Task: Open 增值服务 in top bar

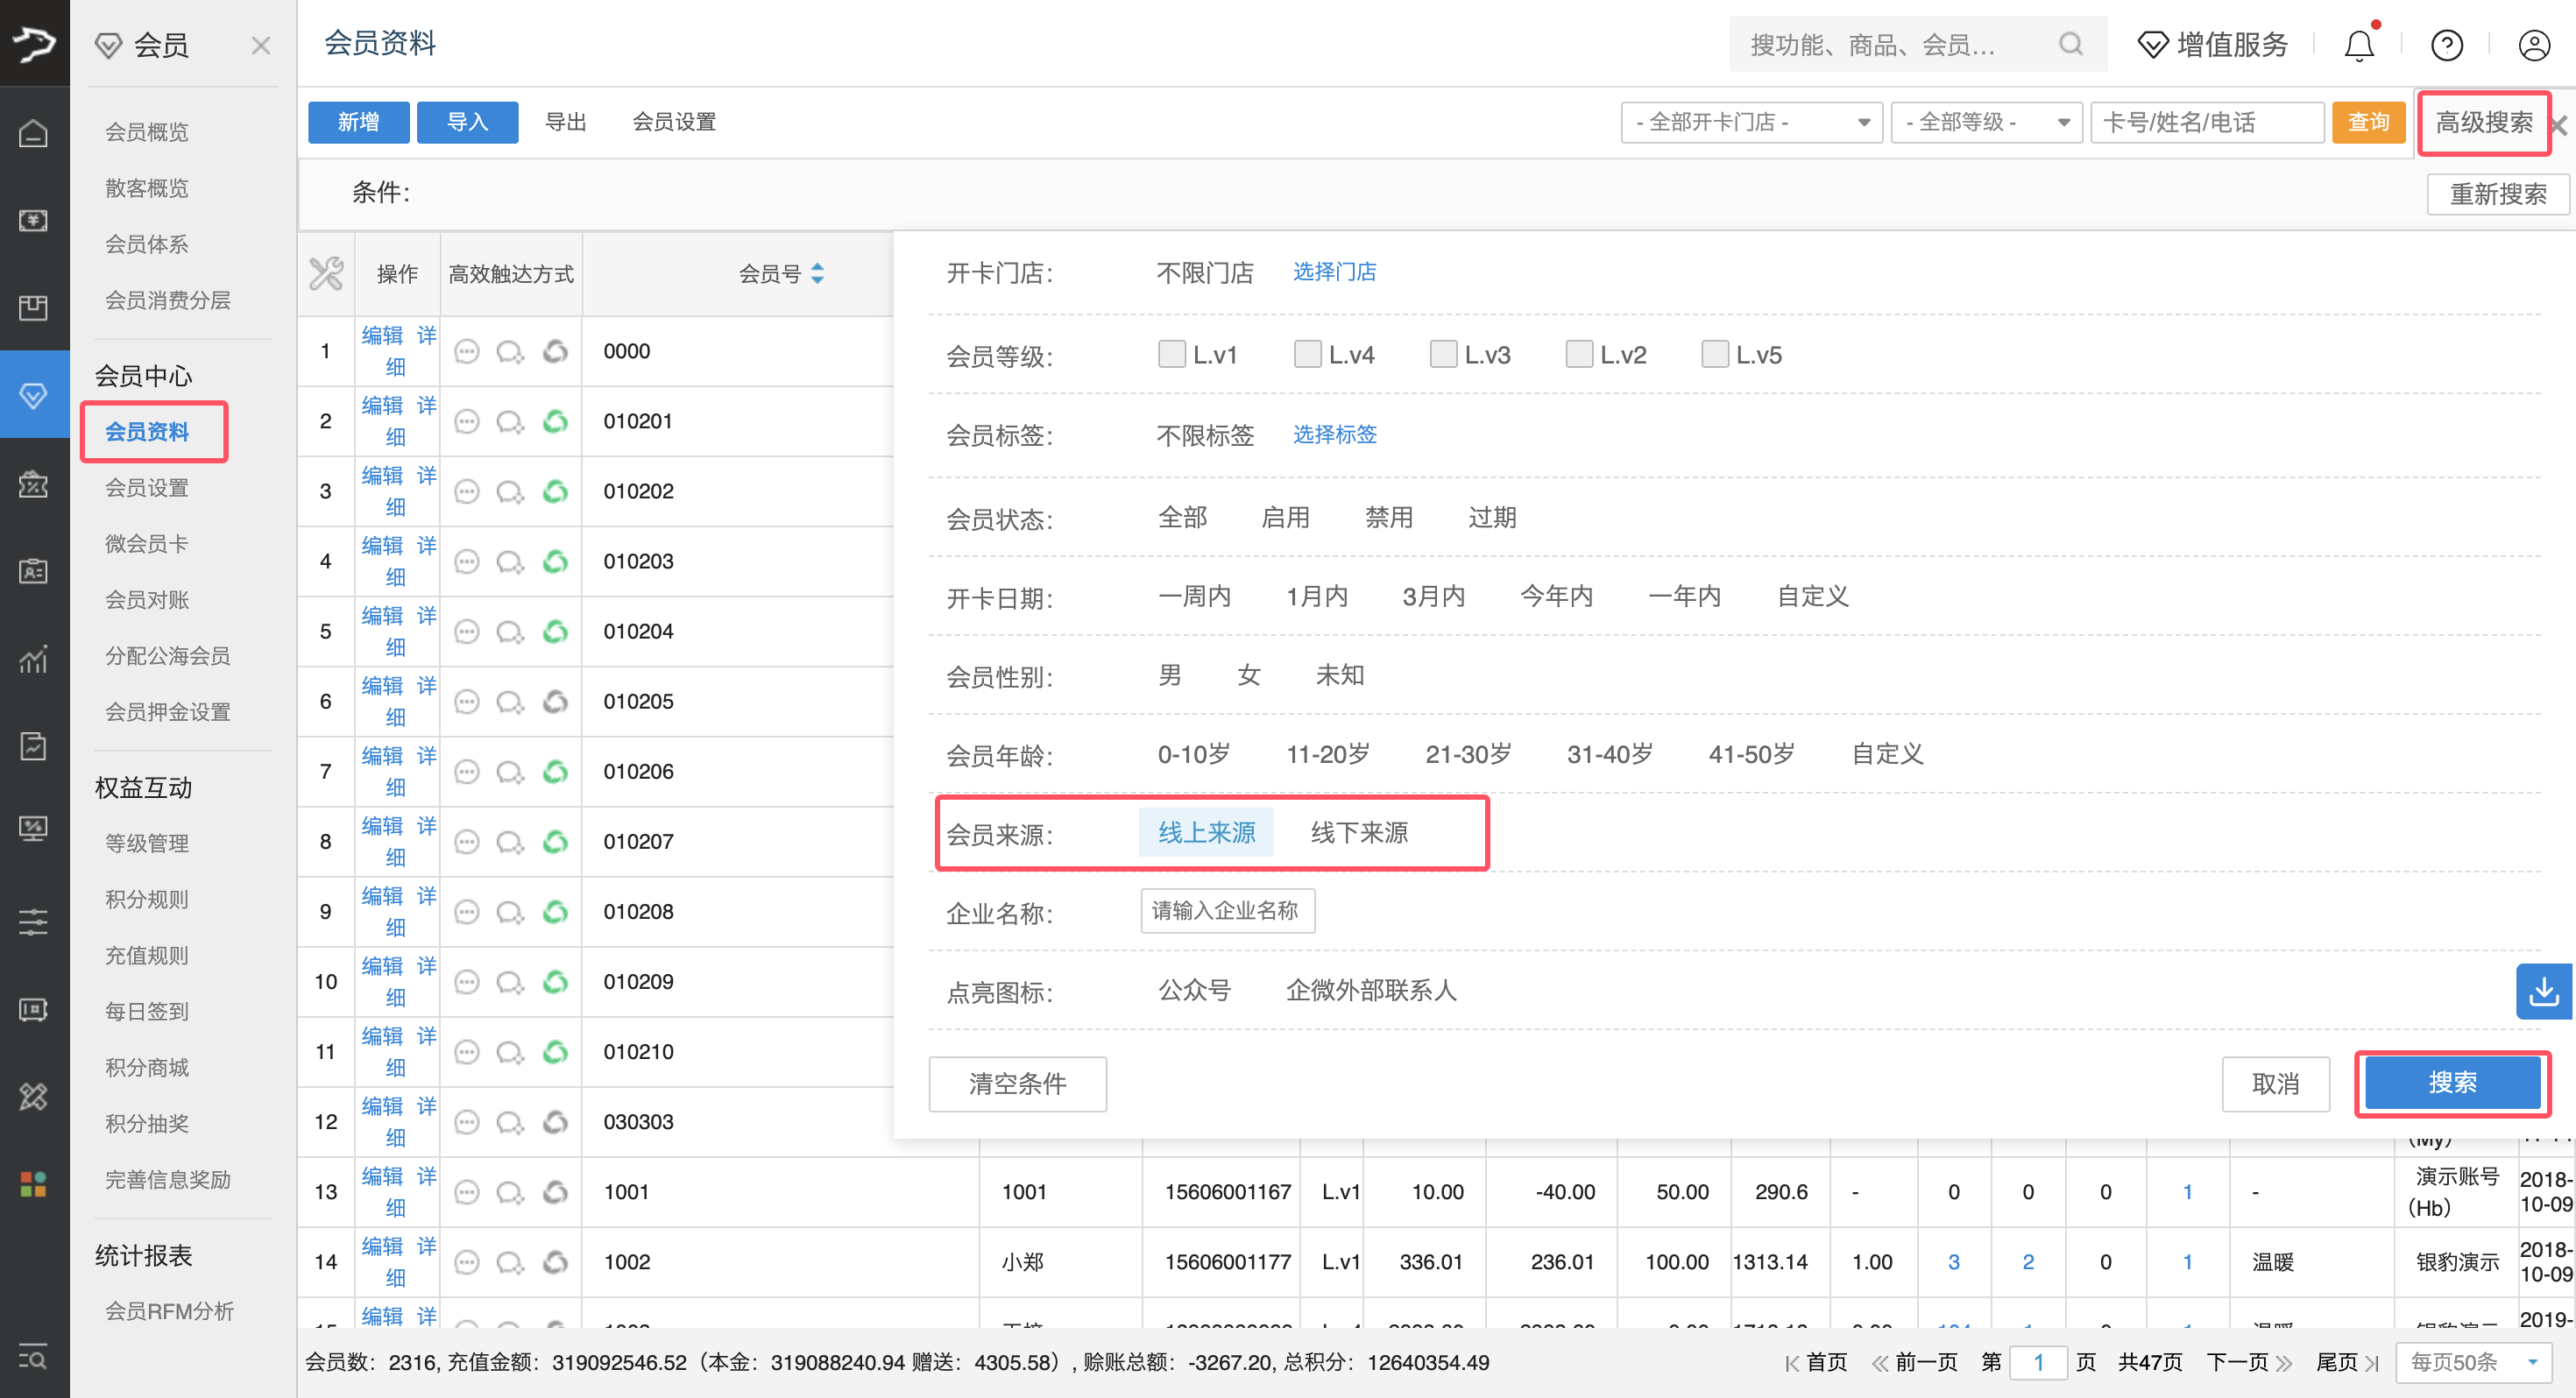Action: click(2212, 45)
